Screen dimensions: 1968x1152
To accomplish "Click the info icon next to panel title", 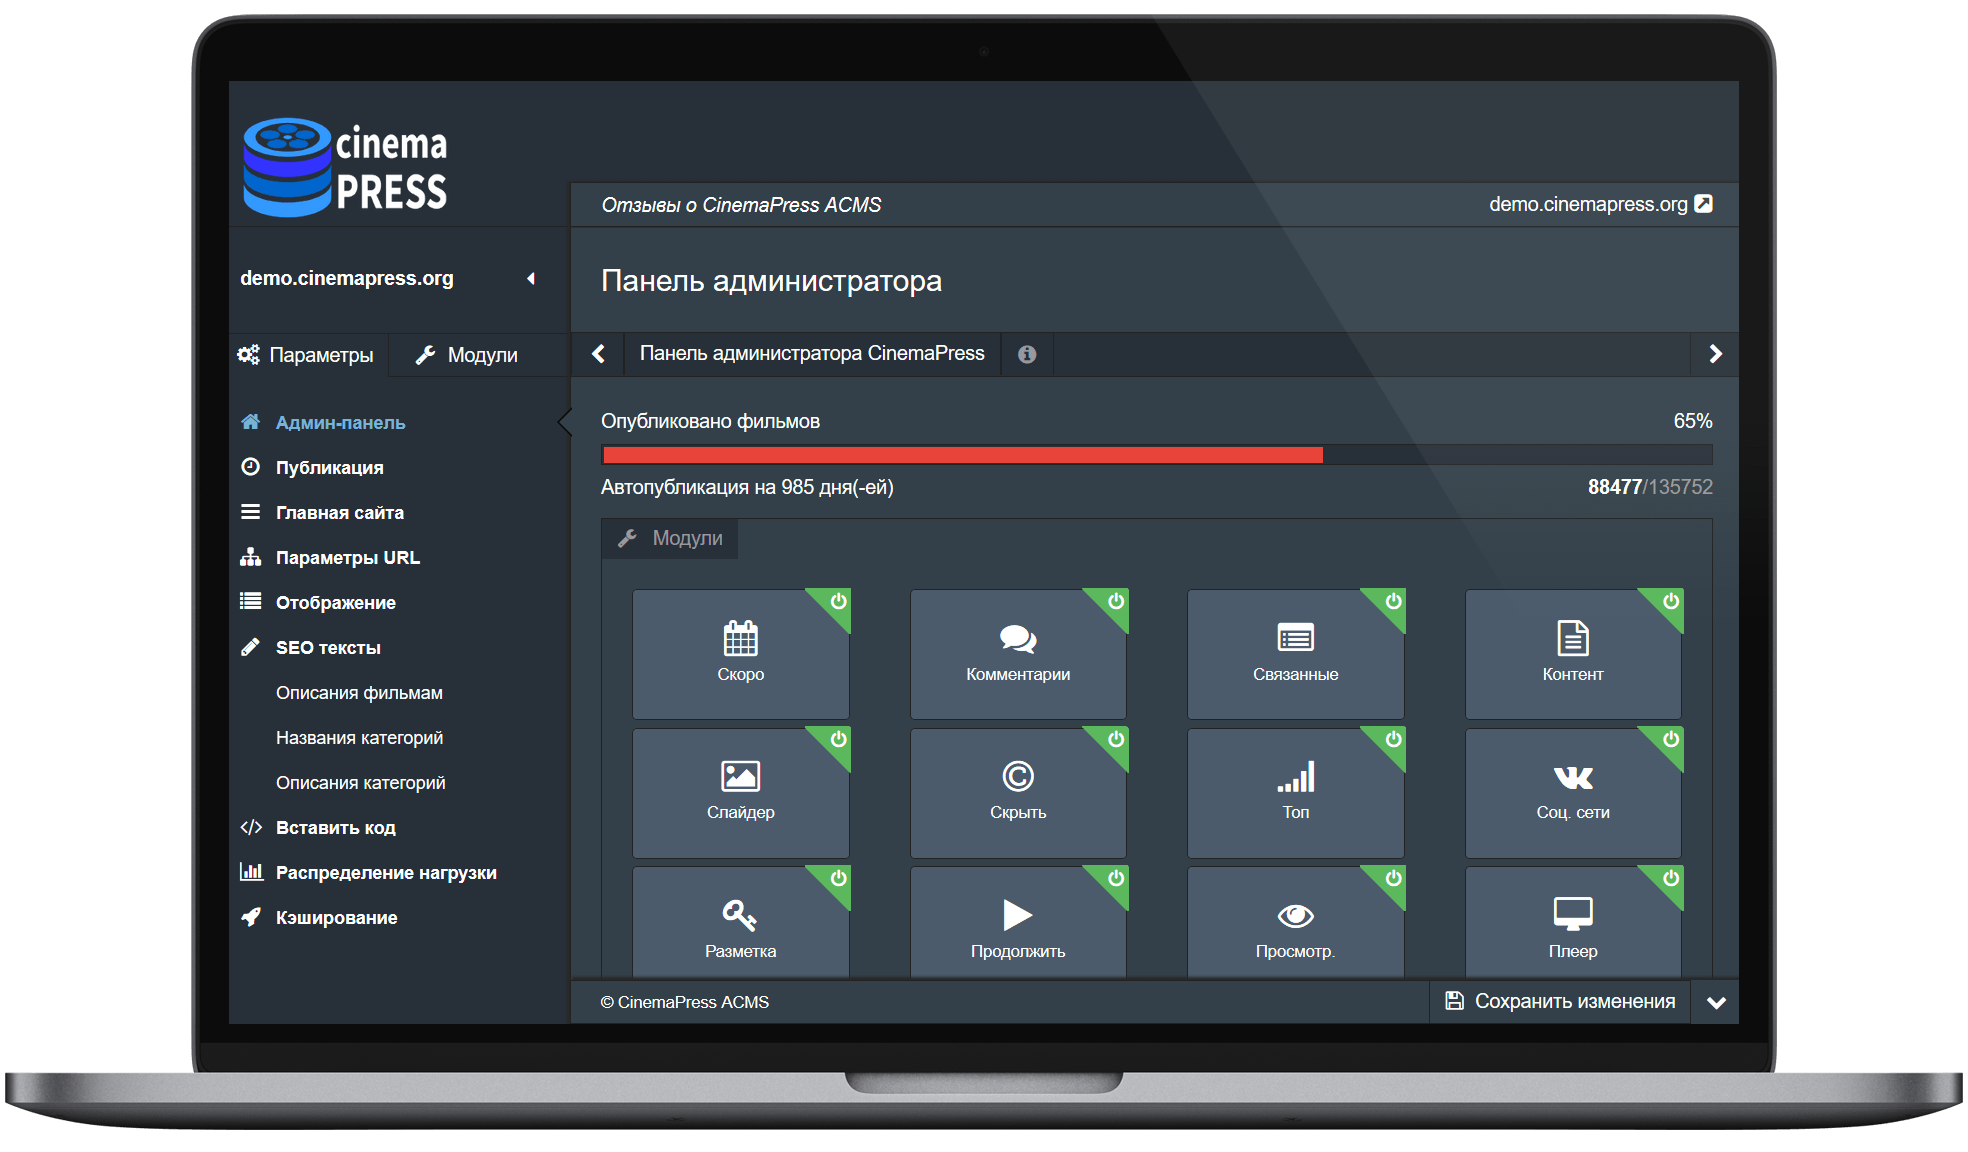I will tap(1027, 354).
